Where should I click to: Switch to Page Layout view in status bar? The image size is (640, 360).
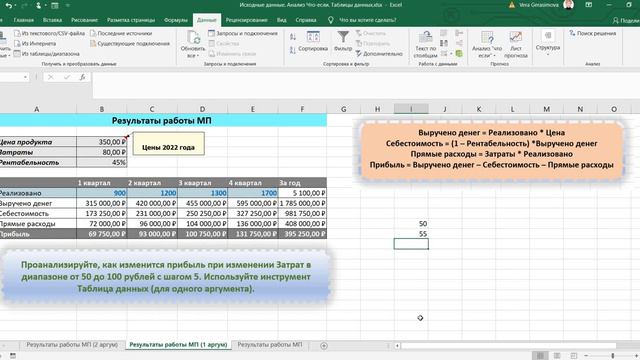tap(557, 356)
